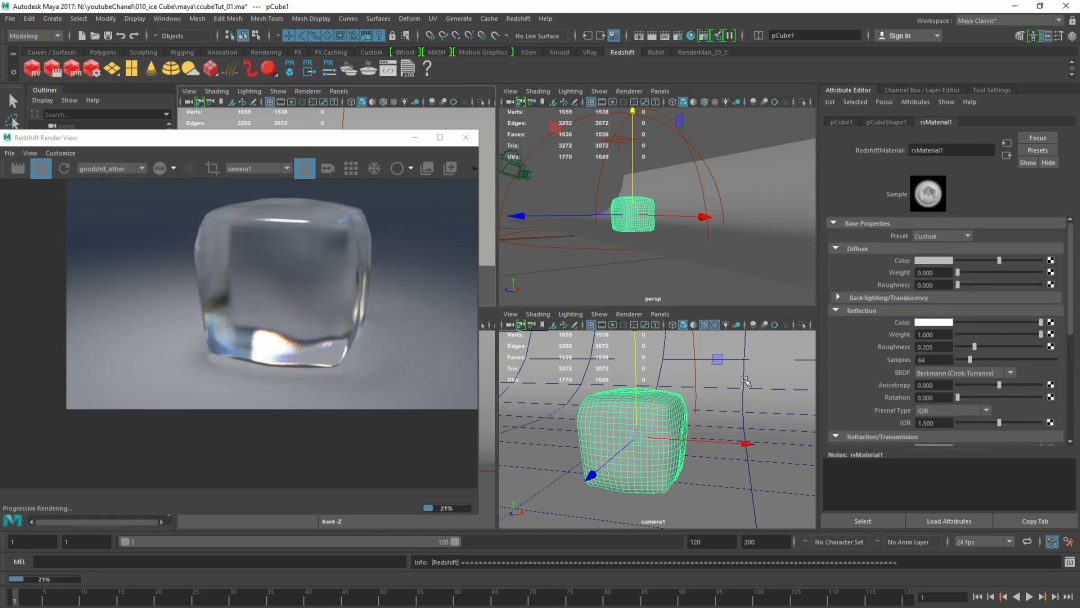Screen dimensions: 1080x608
Task: Toggle the Reflection Roughness map checker button
Action: tap(1051, 347)
